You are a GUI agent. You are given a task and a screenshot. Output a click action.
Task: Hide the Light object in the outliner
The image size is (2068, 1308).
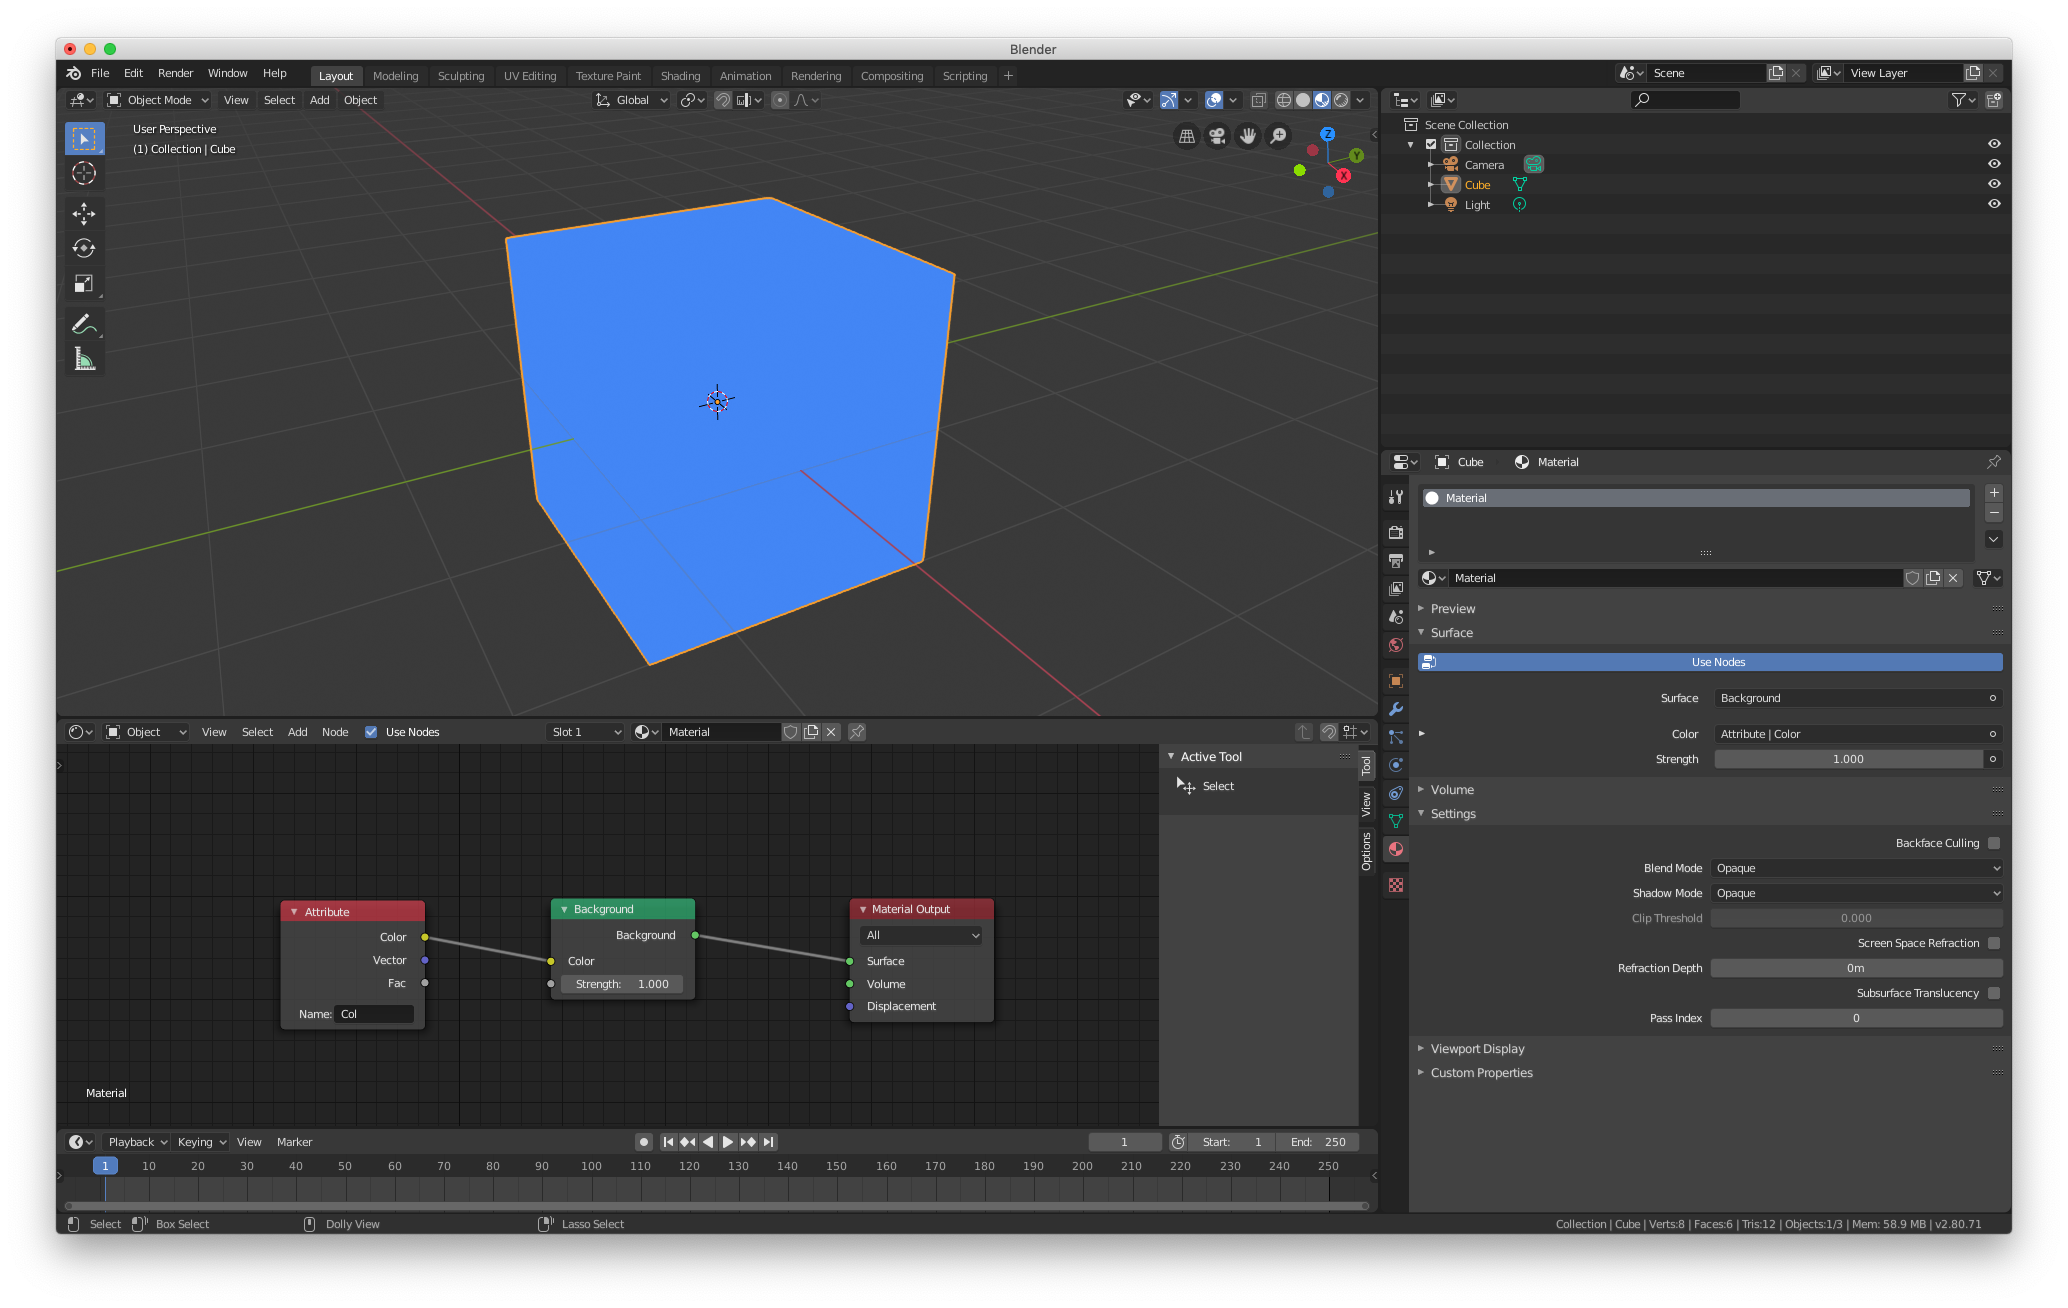coord(1993,204)
